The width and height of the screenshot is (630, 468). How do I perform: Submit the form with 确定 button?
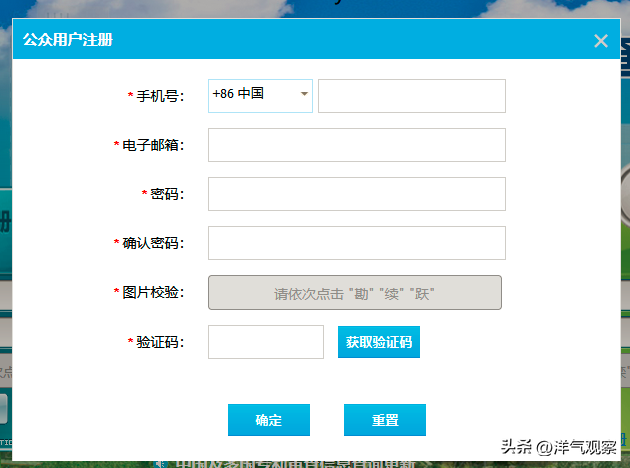pyautogui.click(x=268, y=420)
